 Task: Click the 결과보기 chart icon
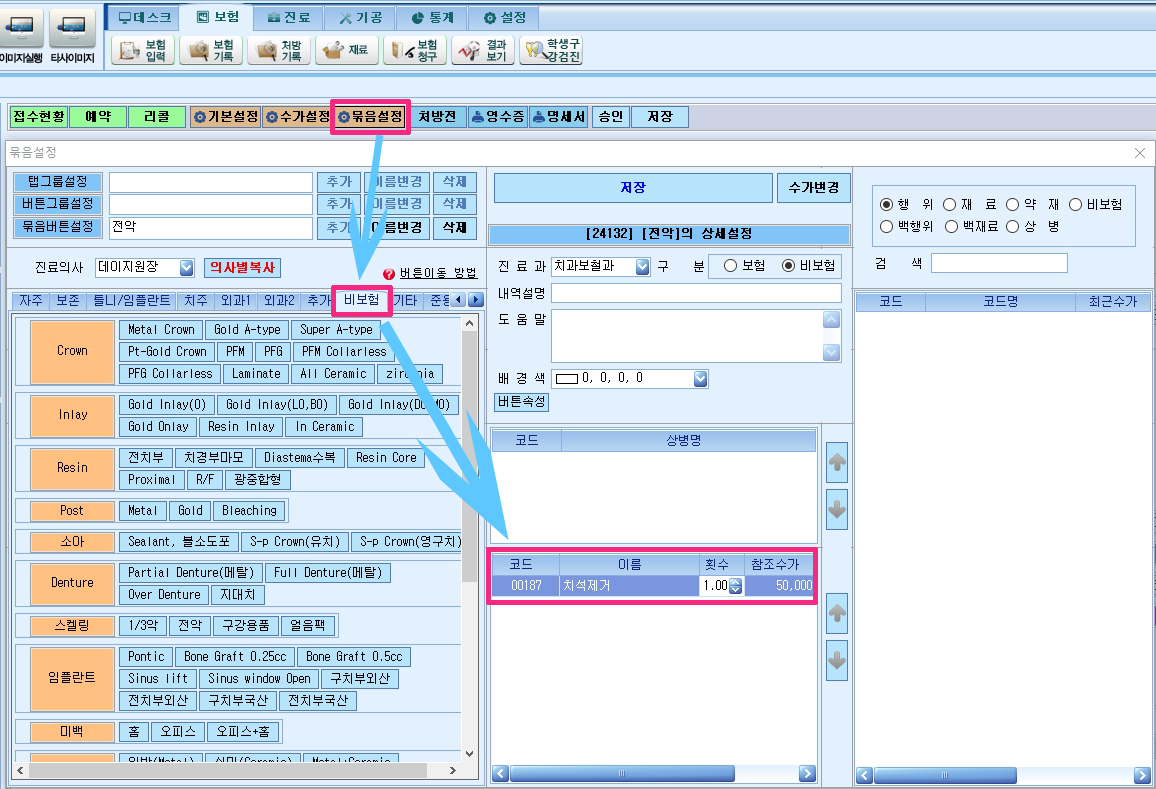(x=483, y=50)
